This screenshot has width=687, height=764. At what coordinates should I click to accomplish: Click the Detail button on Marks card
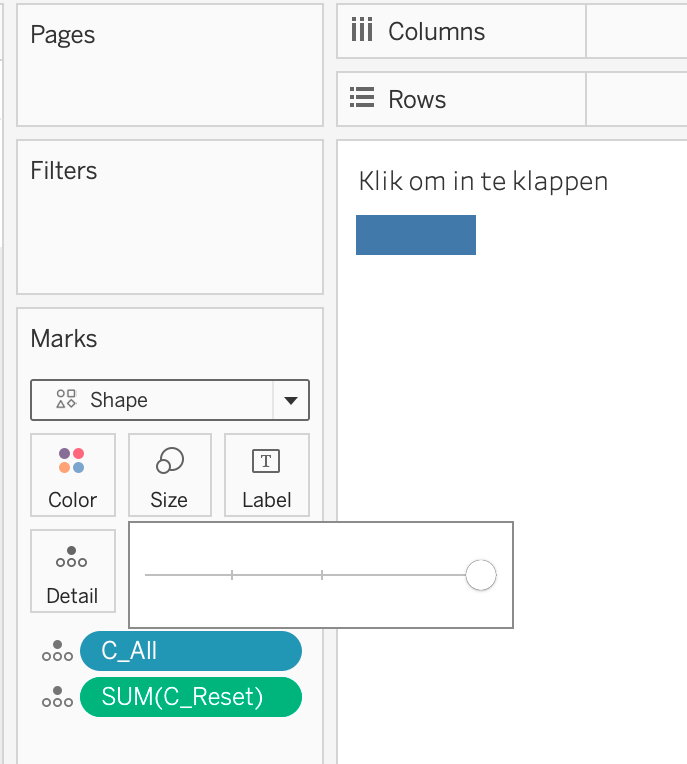72,570
